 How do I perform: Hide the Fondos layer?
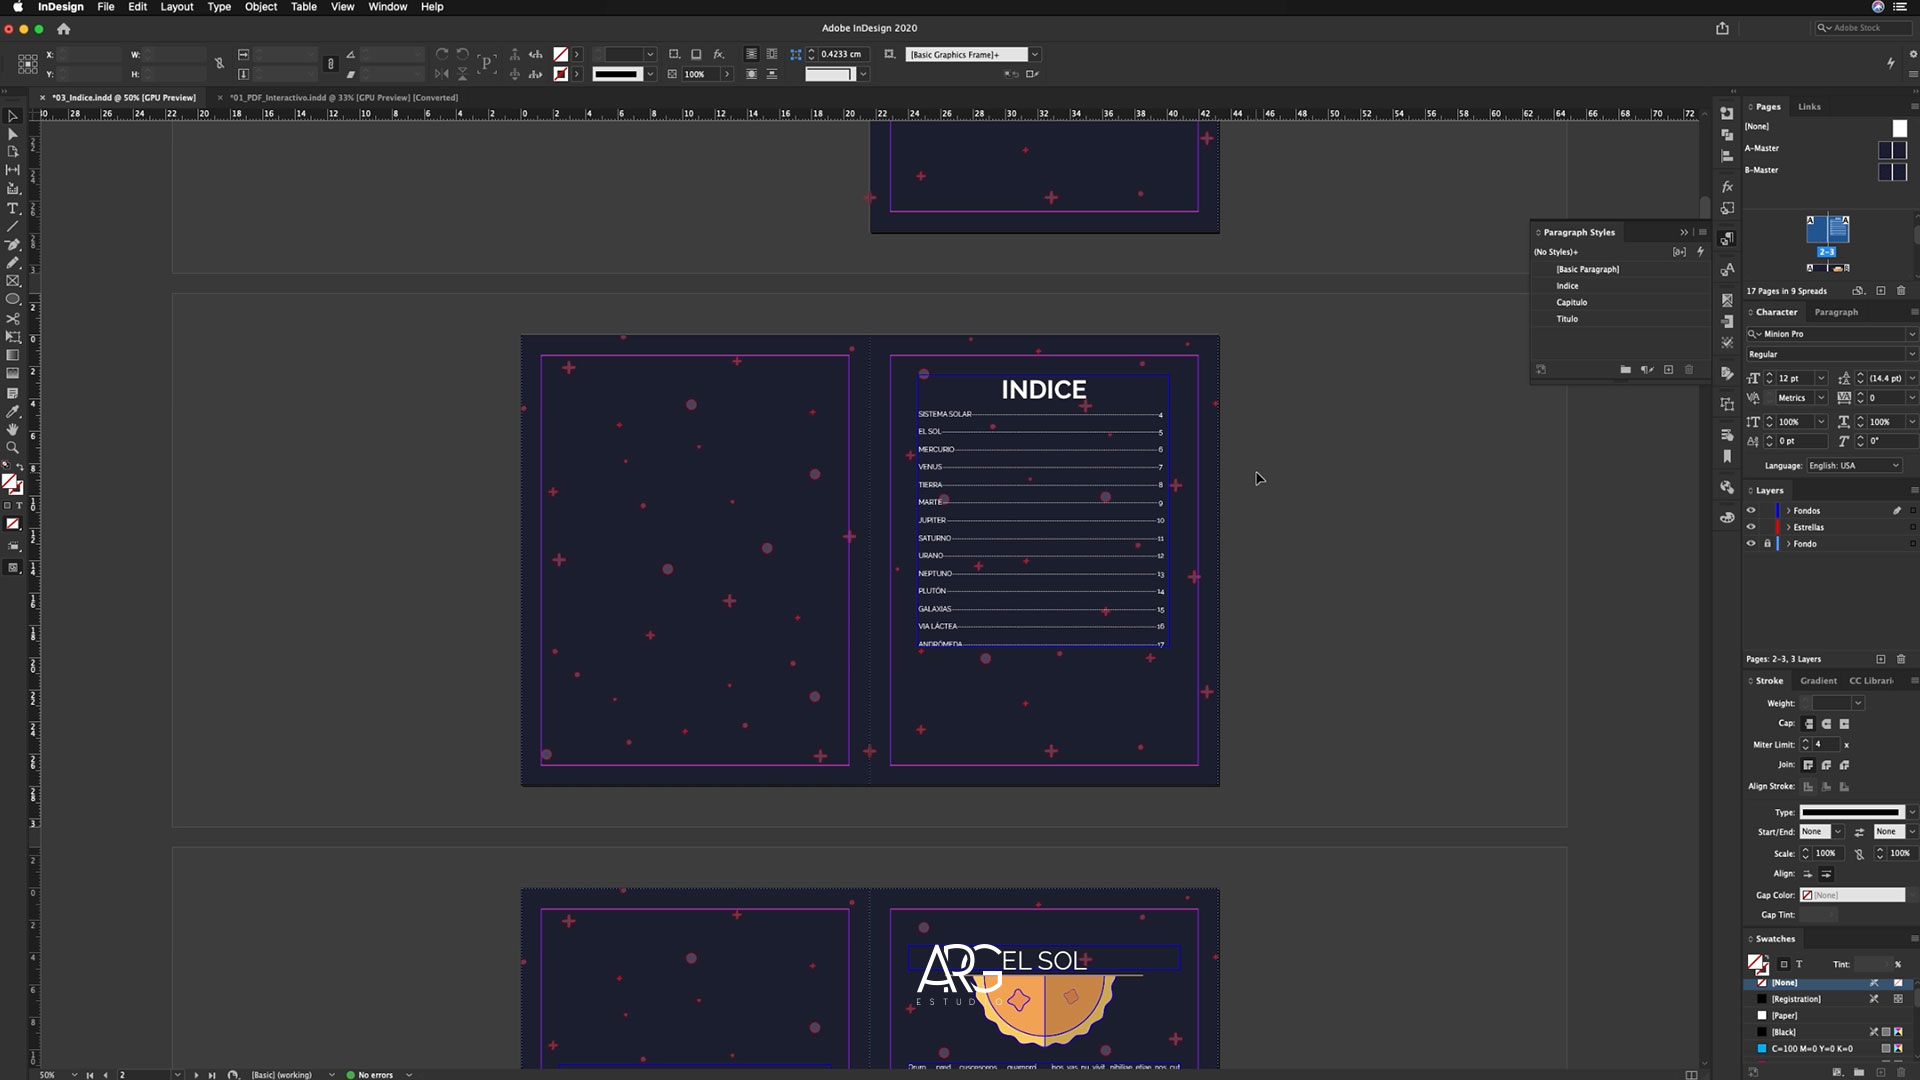pos(1751,510)
